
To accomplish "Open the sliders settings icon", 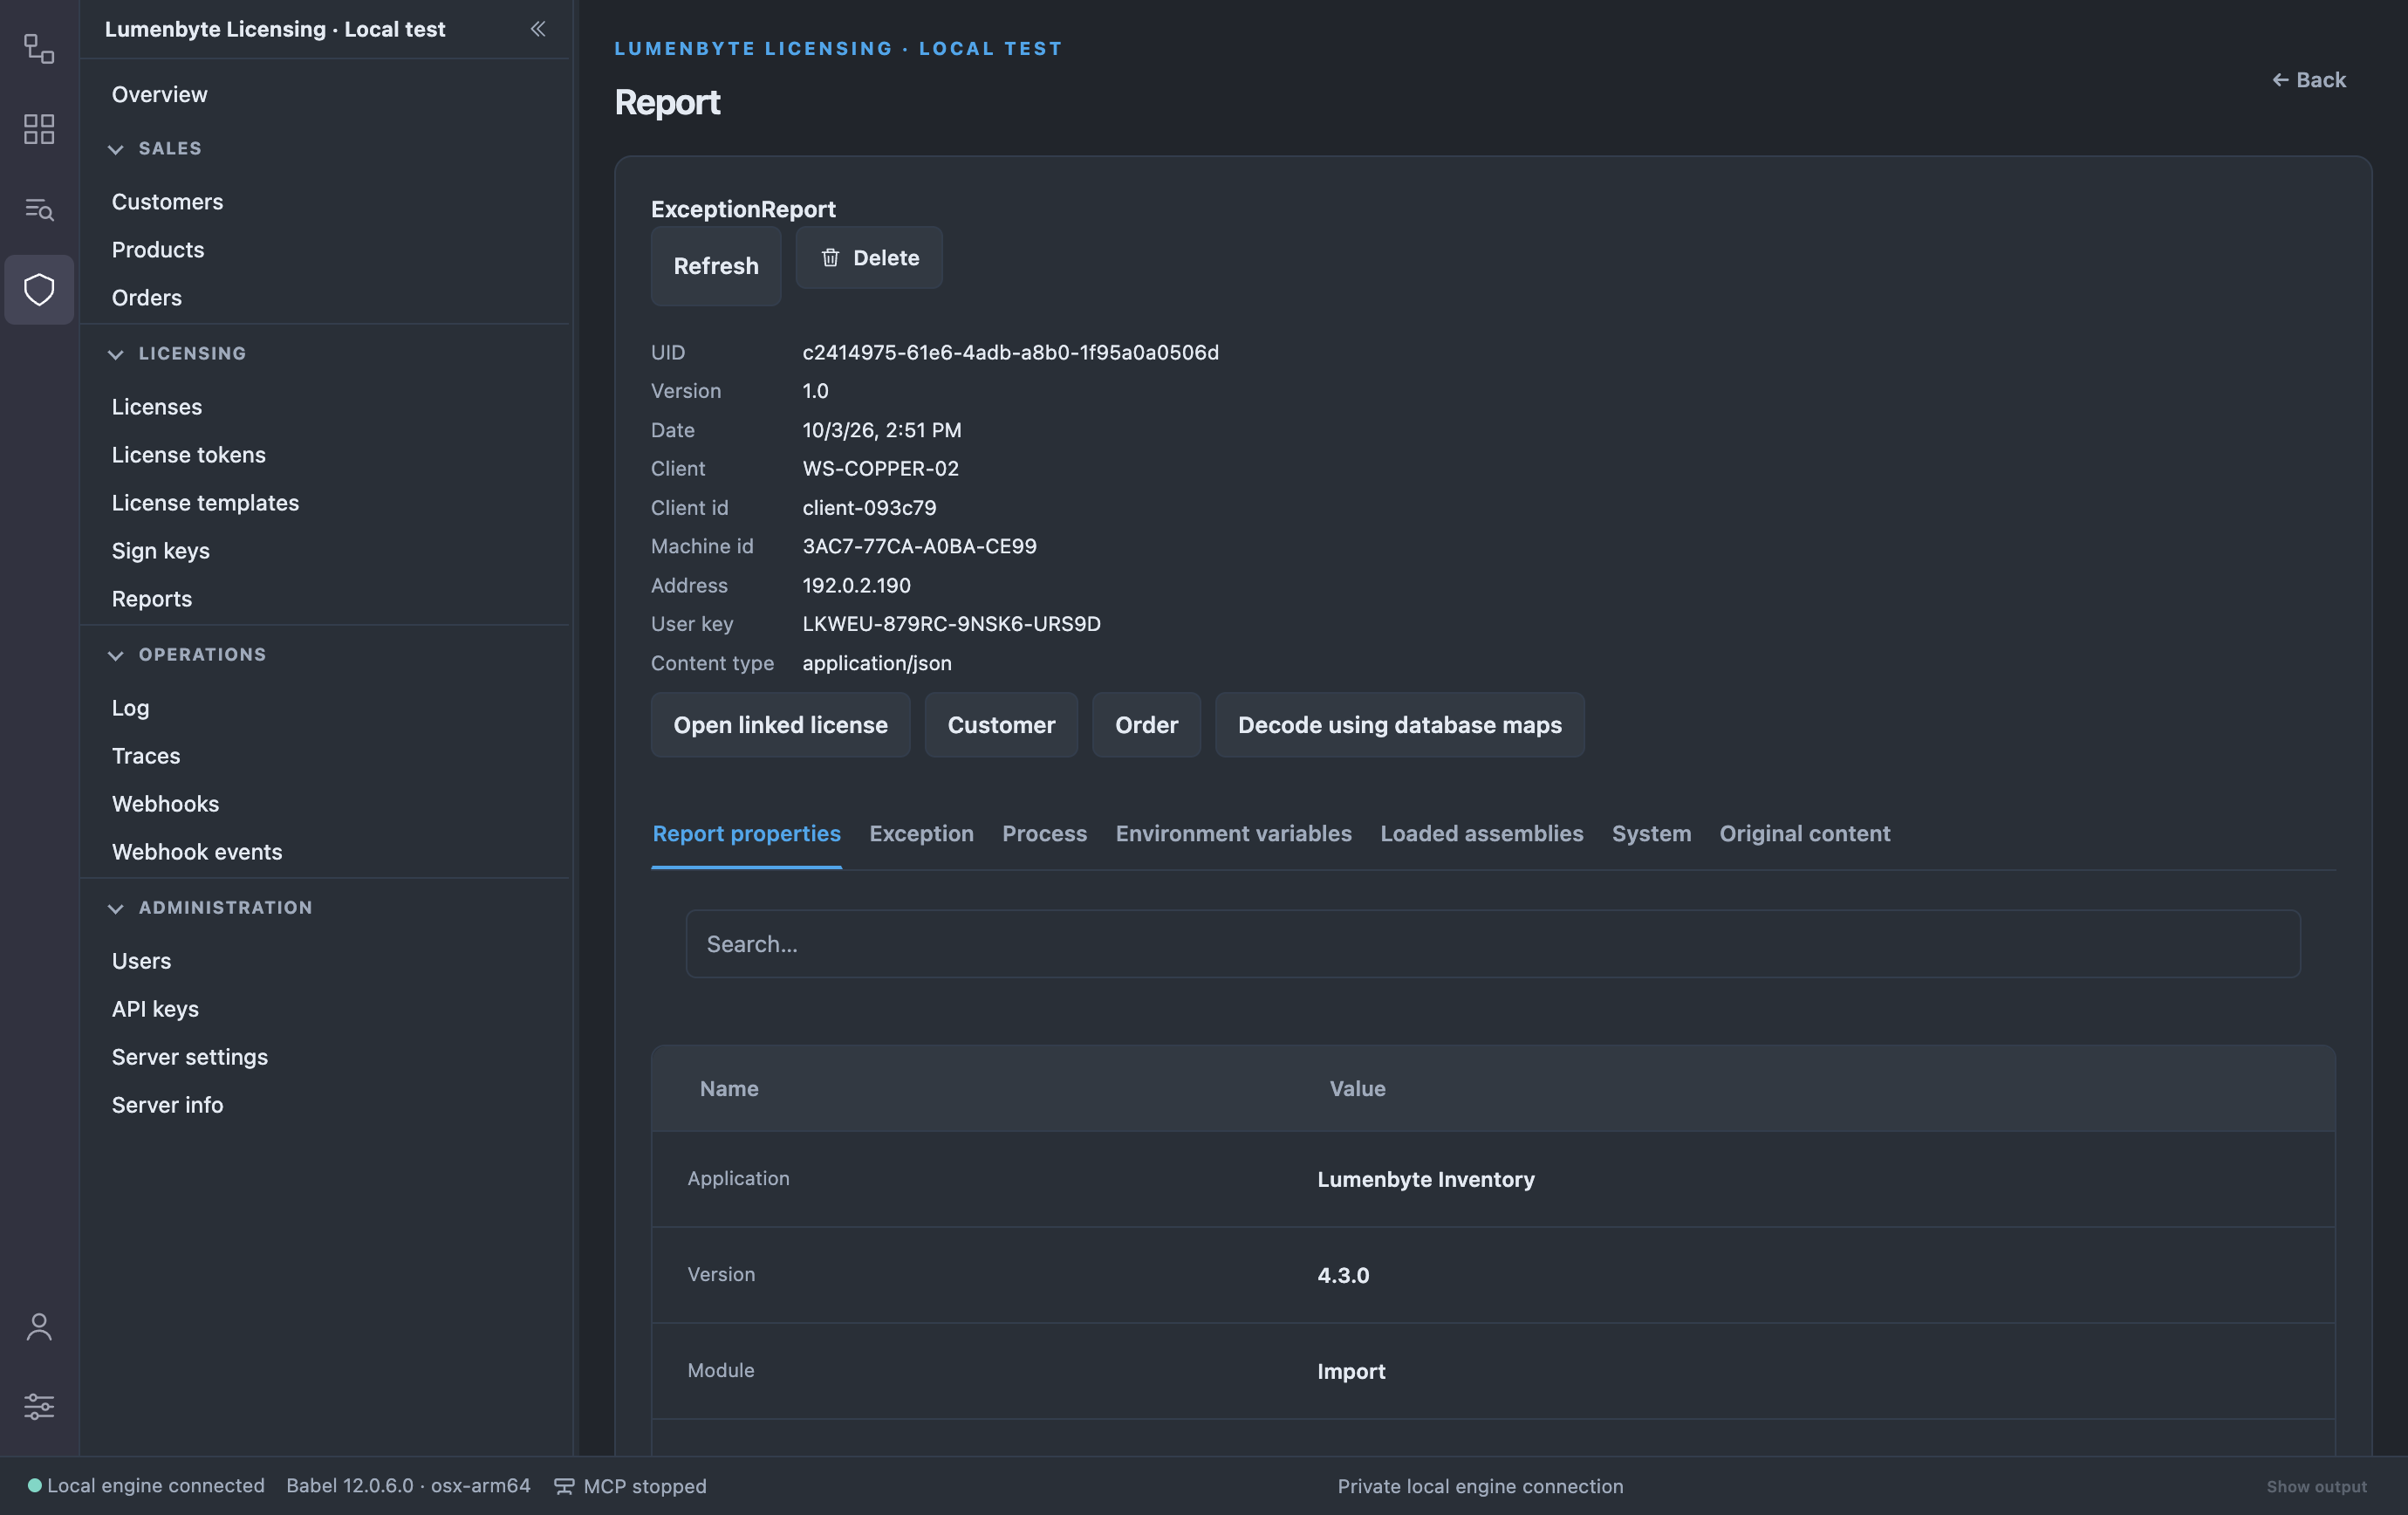I will (x=39, y=1406).
